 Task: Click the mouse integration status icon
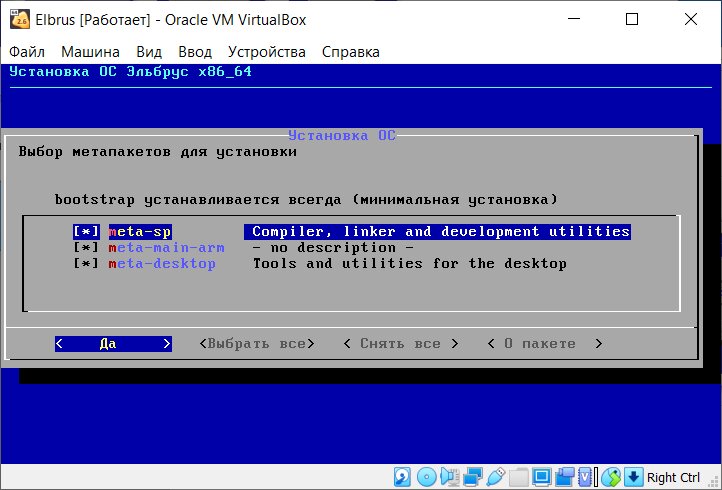coord(611,477)
